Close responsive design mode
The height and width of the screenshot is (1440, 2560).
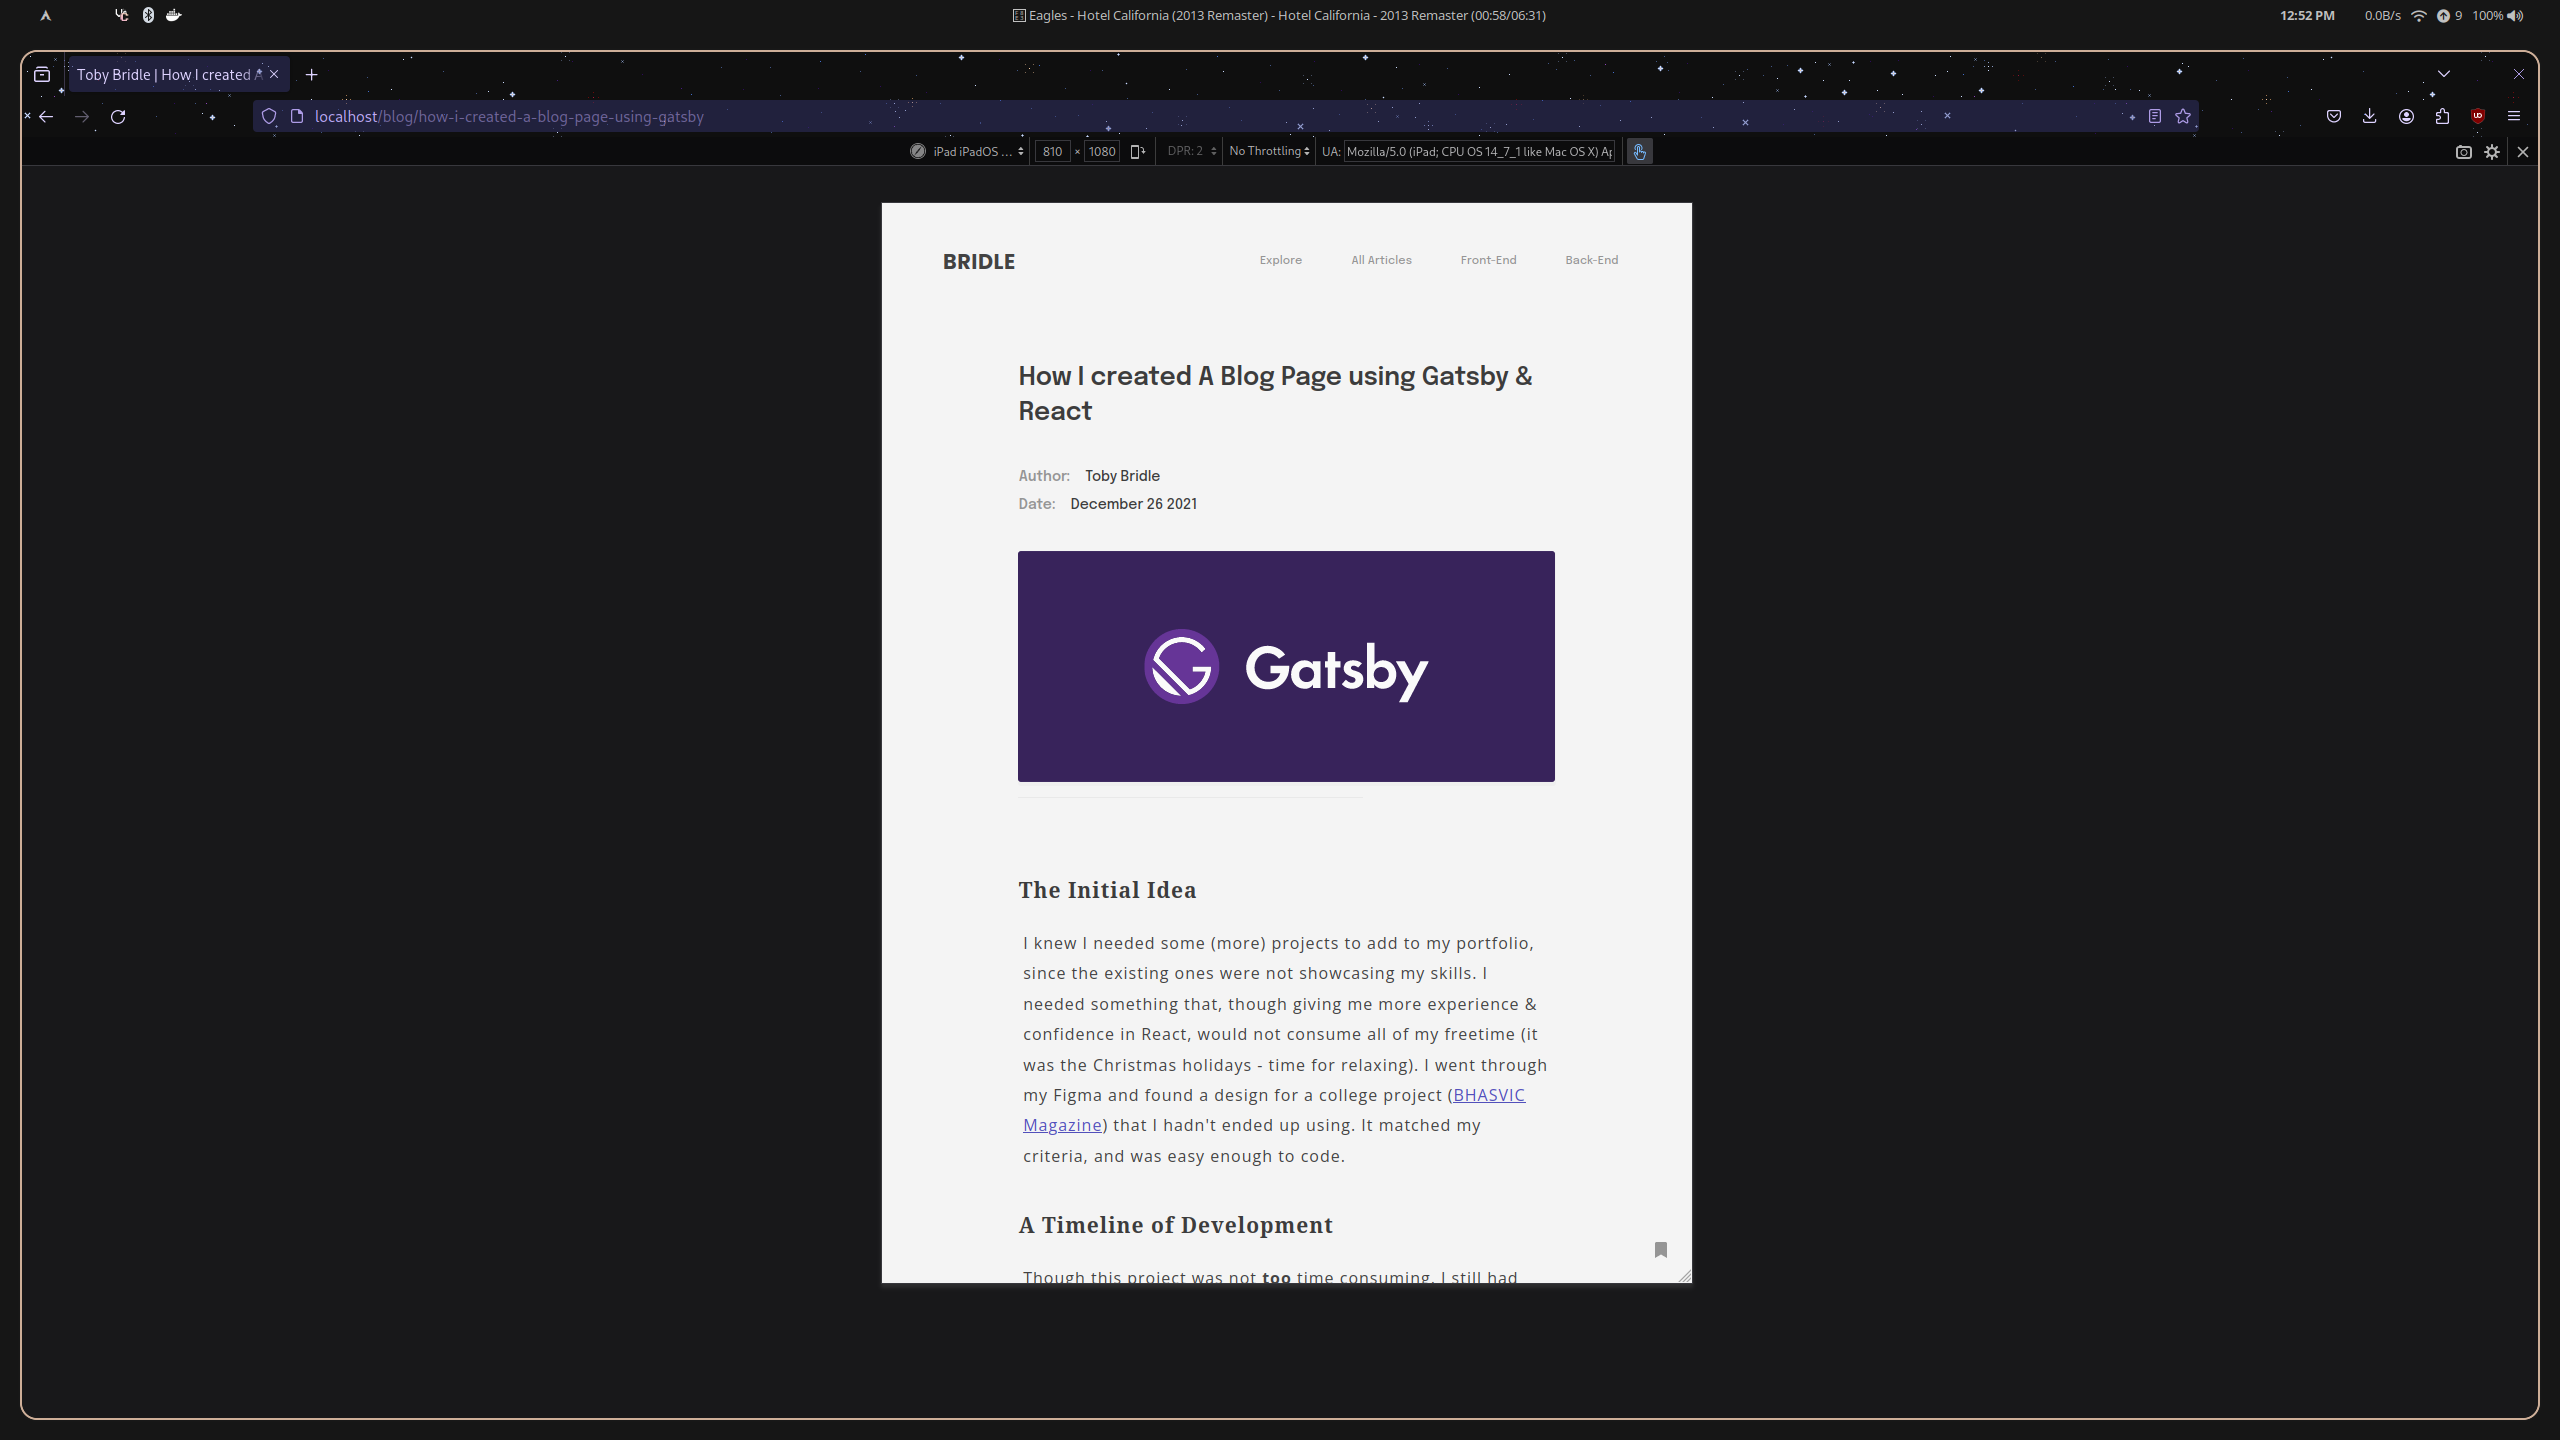tap(2523, 152)
